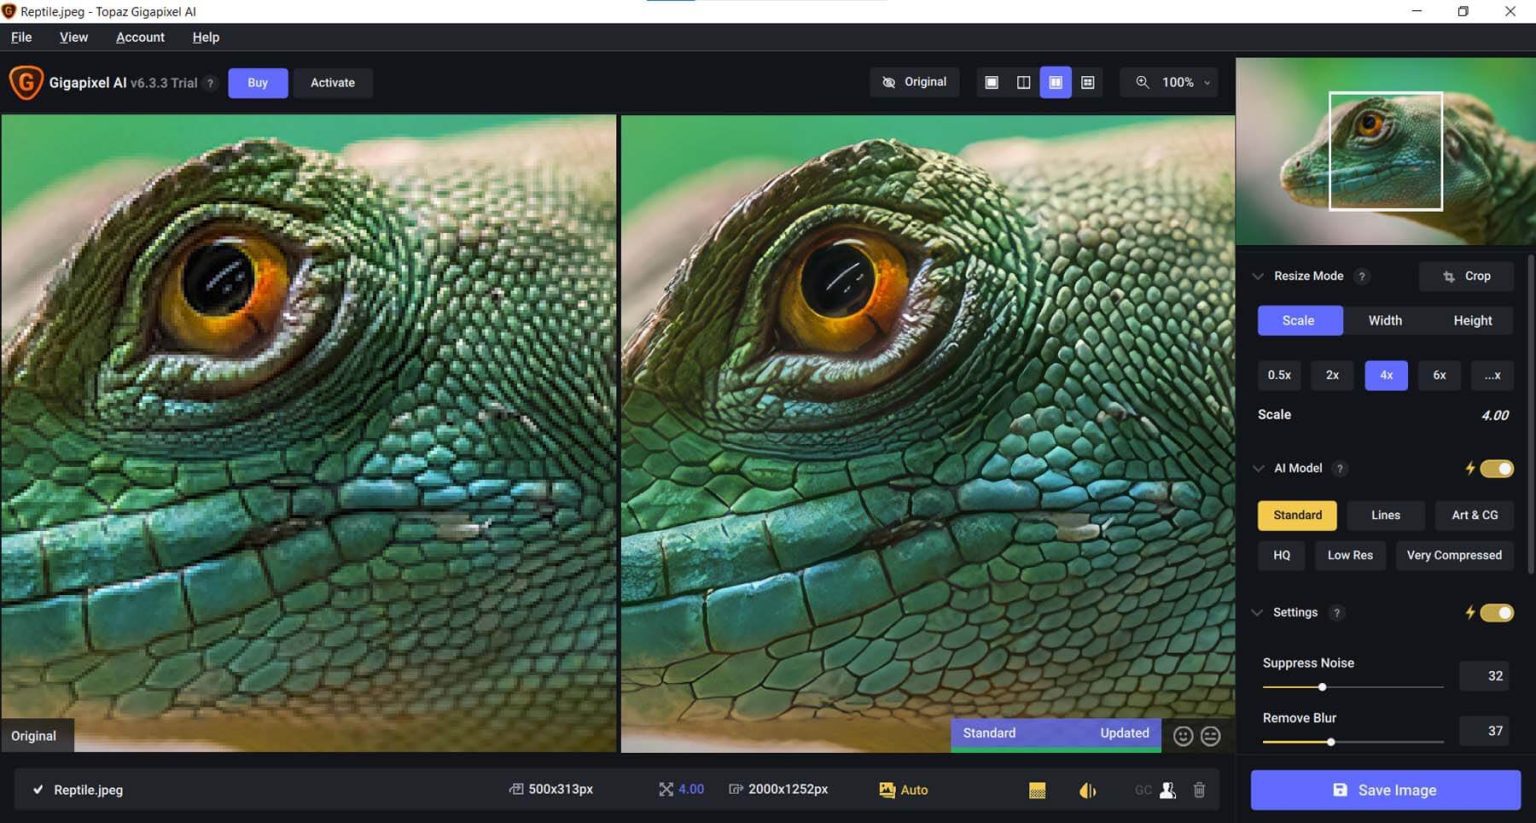Toggle the AI Model auto switch

[x=1497, y=468]
